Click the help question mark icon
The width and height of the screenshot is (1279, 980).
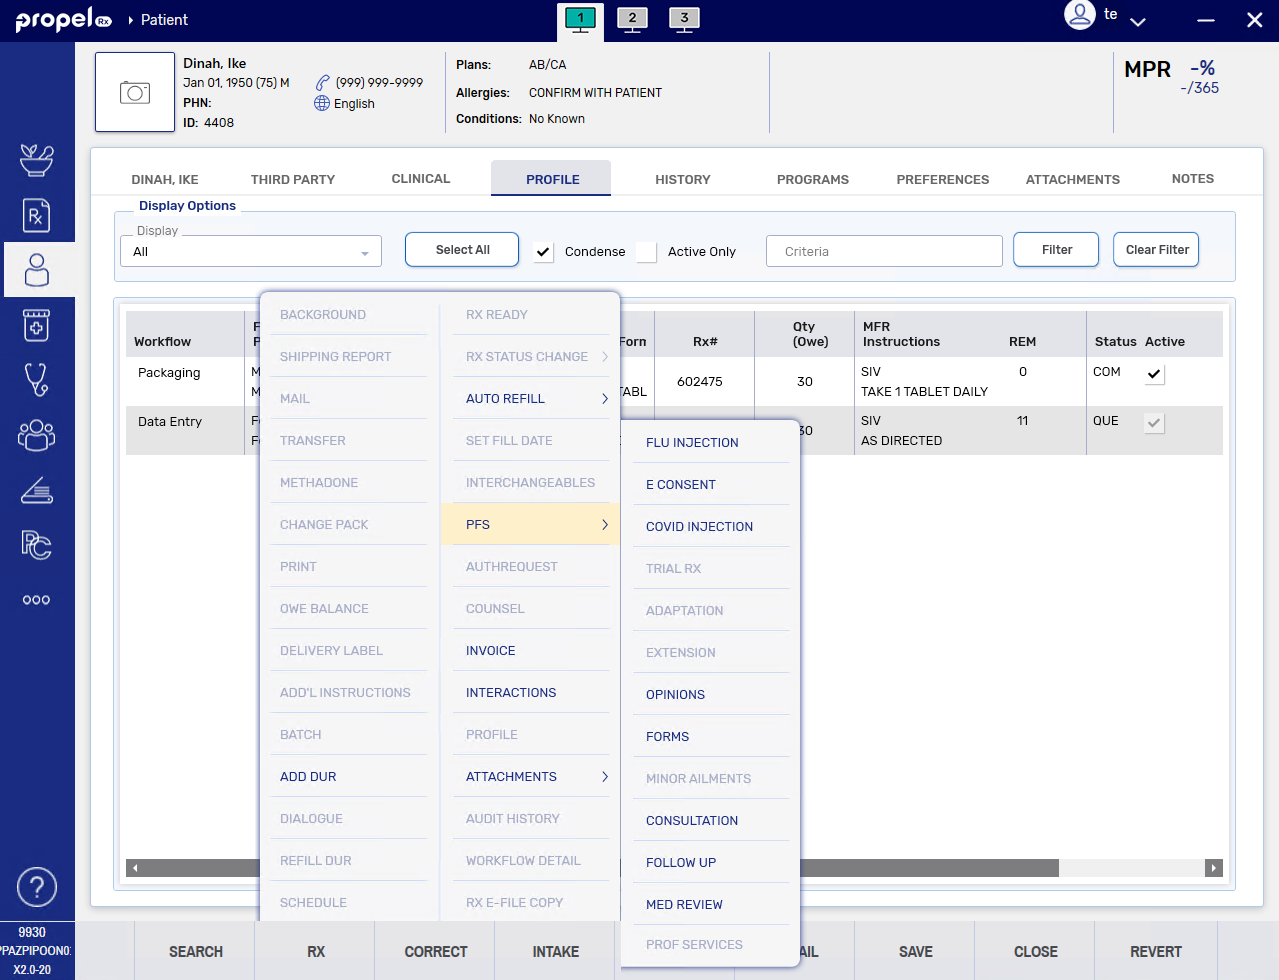(37, 887)
